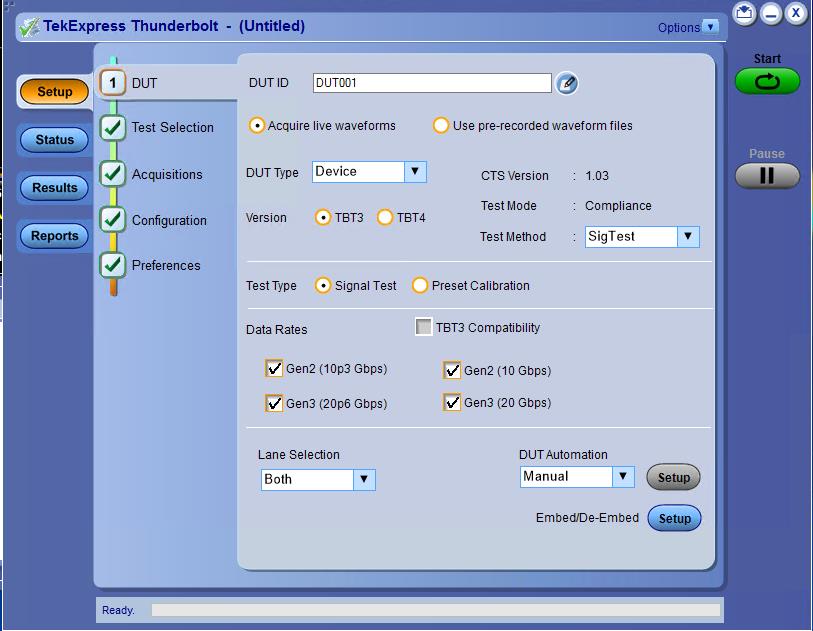Viewport: 813px width, 631px height.
Task: Click the Pause icon button
Action: click(767, 176)
